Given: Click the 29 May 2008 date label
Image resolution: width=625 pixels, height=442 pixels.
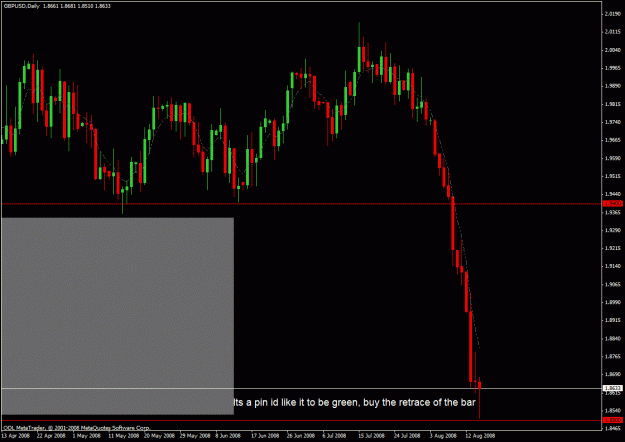Looking at the screenshot, I should (x=195, y=436).
